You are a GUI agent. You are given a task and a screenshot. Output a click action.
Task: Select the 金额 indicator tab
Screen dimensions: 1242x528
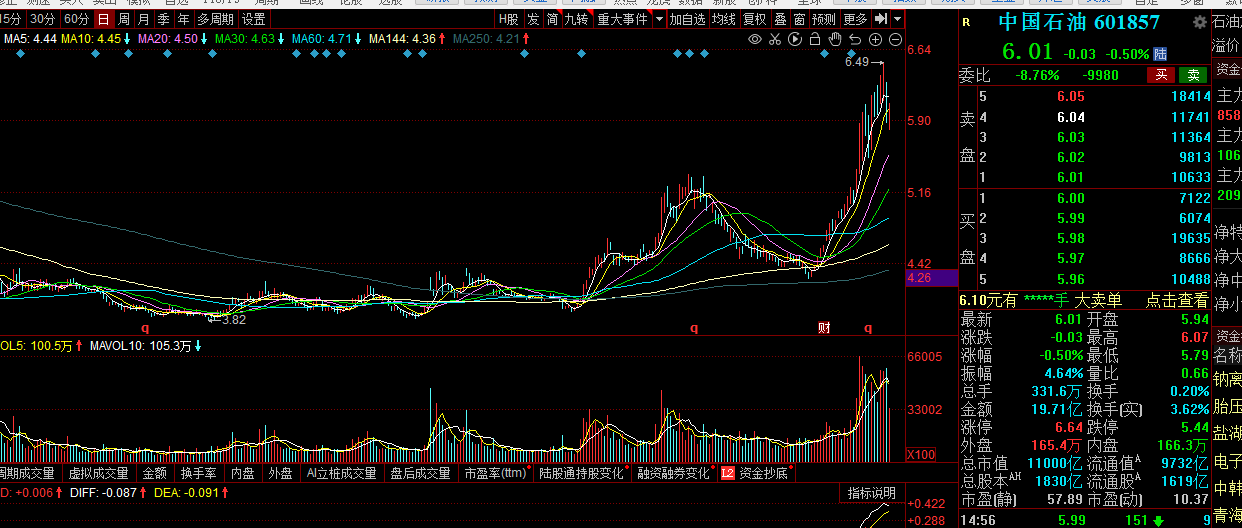click(155, 474)
